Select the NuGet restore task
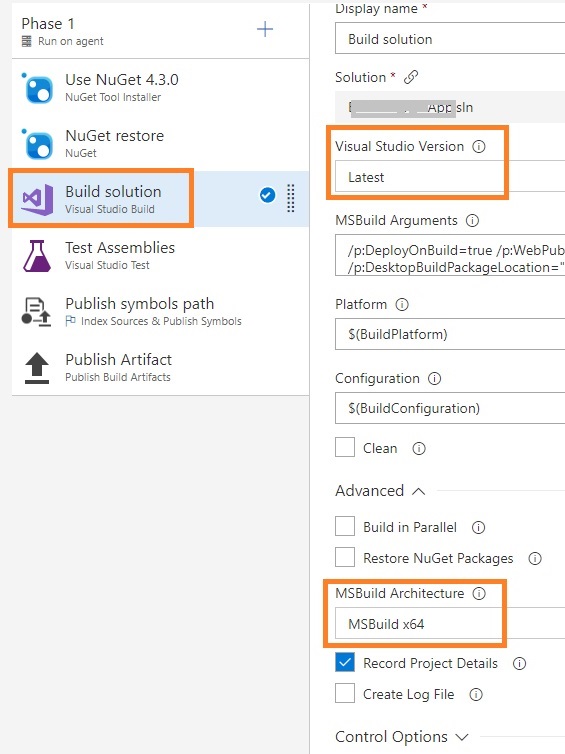 pos(160,143)
